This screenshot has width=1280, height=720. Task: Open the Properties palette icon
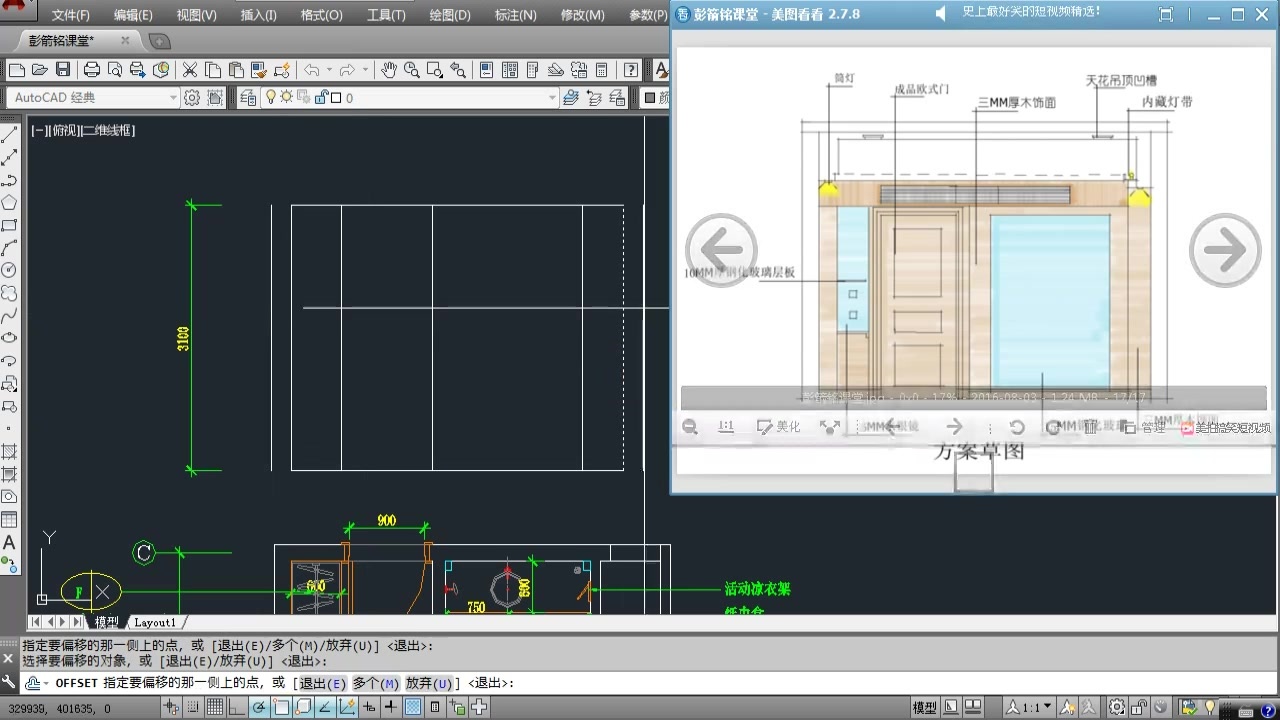pos(487,70)
